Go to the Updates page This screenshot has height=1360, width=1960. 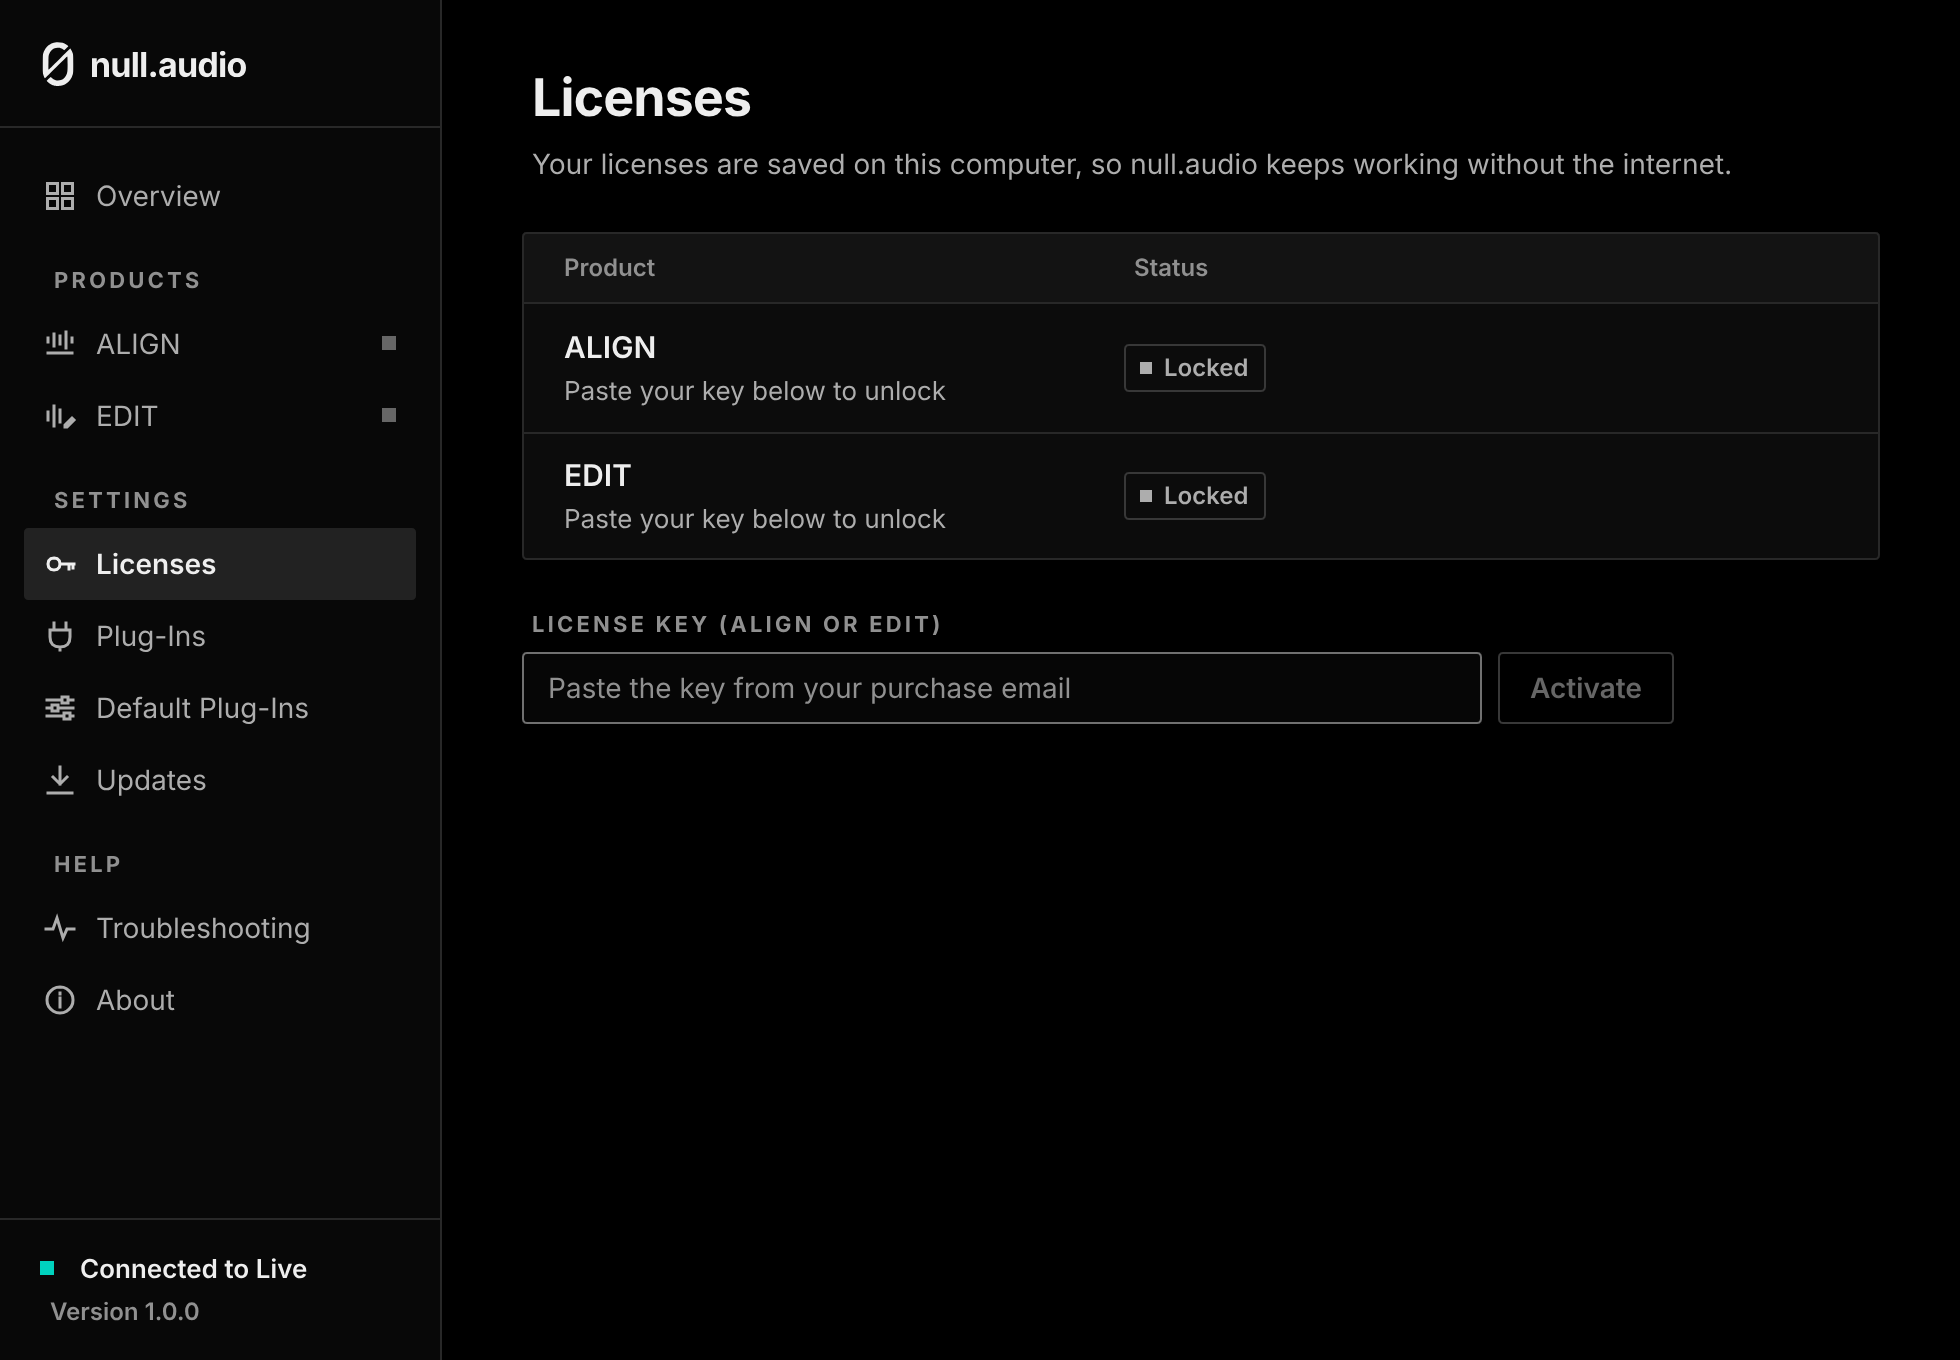tap(220, 780)
